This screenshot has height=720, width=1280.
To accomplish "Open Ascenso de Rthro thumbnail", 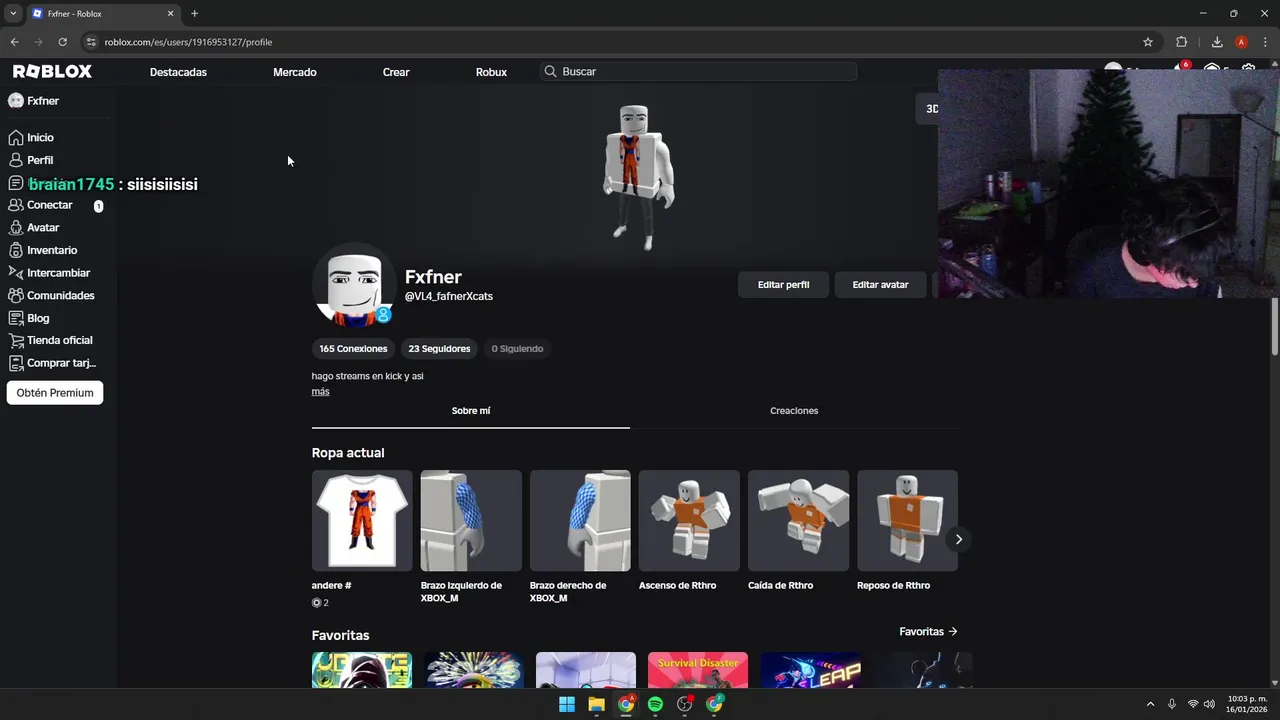I will point(689,520).
